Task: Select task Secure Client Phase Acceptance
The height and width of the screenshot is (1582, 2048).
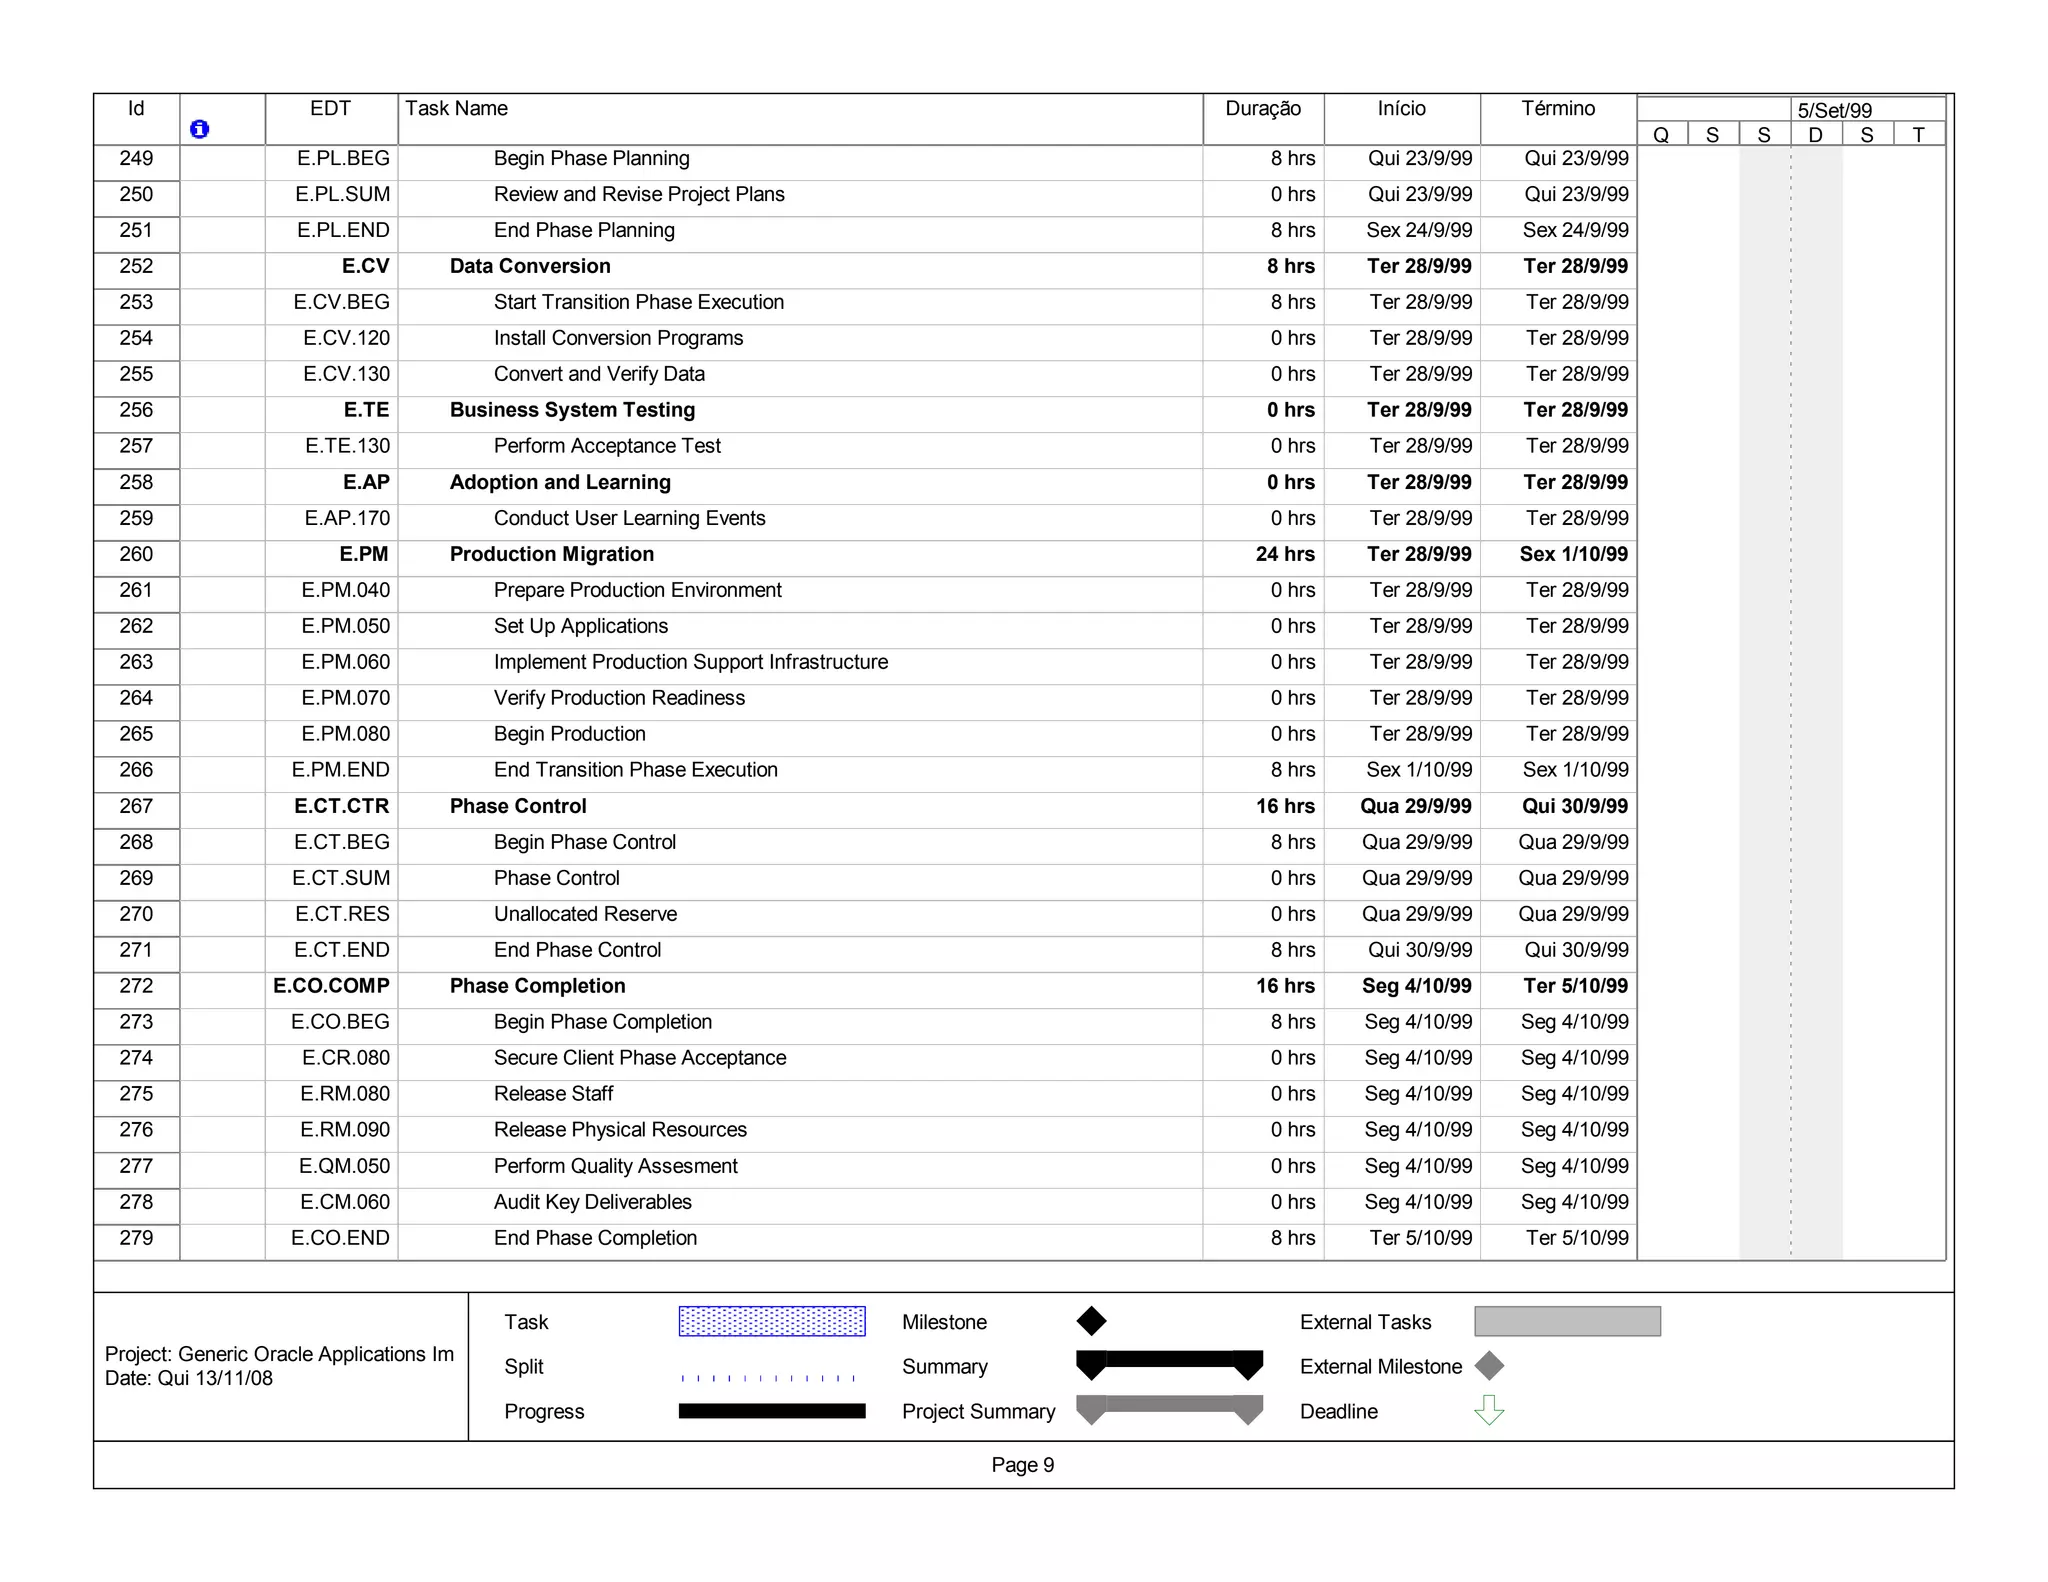Action: [x=640, y=1059]
